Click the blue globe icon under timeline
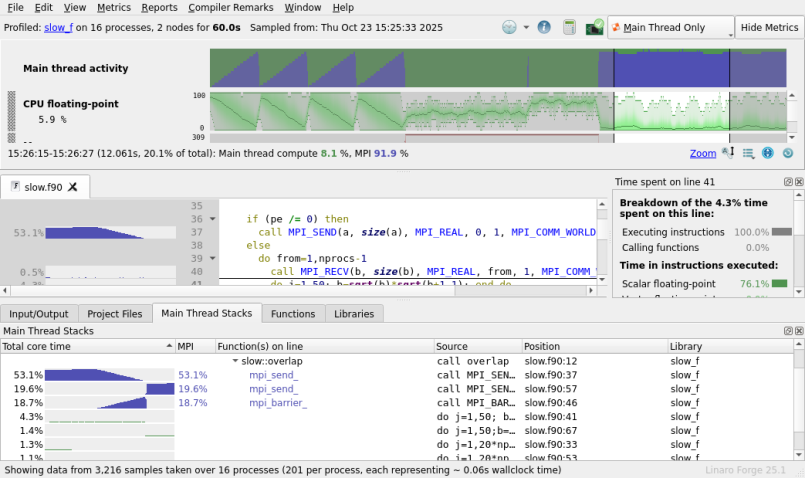The image size is (805, 478). tap(768, 153)
